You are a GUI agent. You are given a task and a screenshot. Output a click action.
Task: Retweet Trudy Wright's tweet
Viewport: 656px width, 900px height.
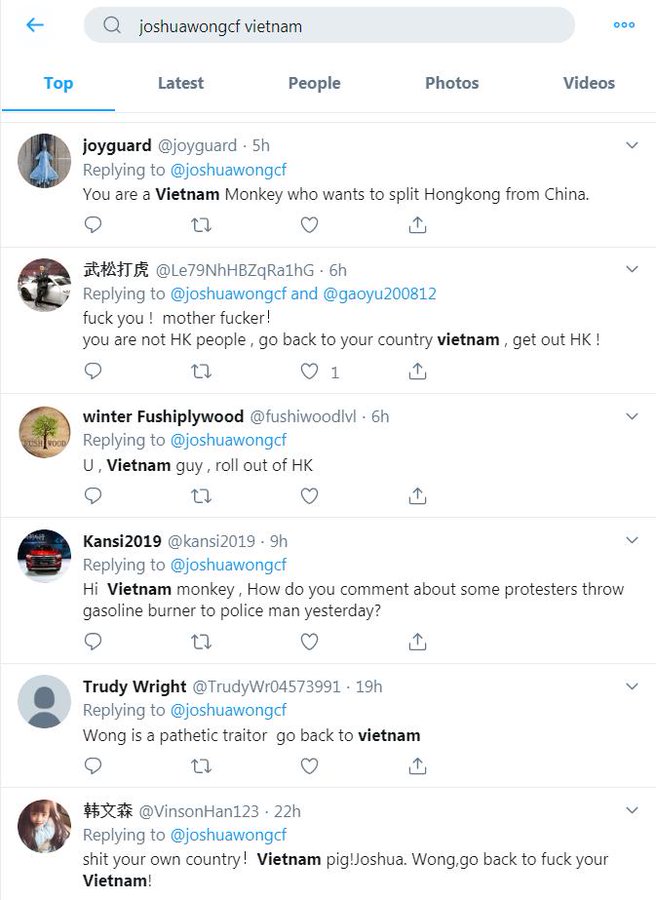click(x=201, y=766)
